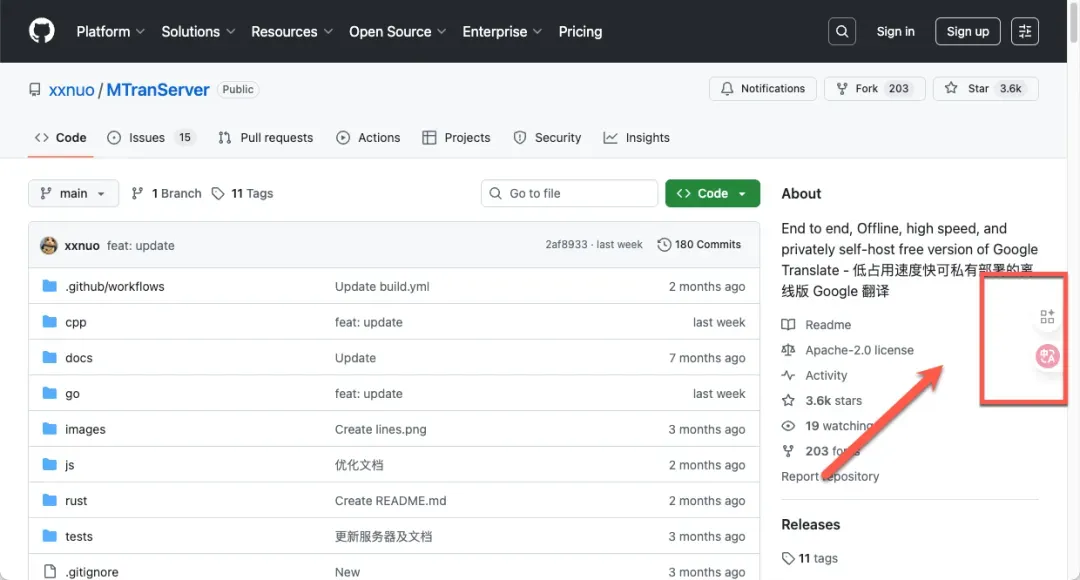This screenshot has height=580, width=1080.
Task: Open the Apache-2.0 license link
Action: (859, 350)
